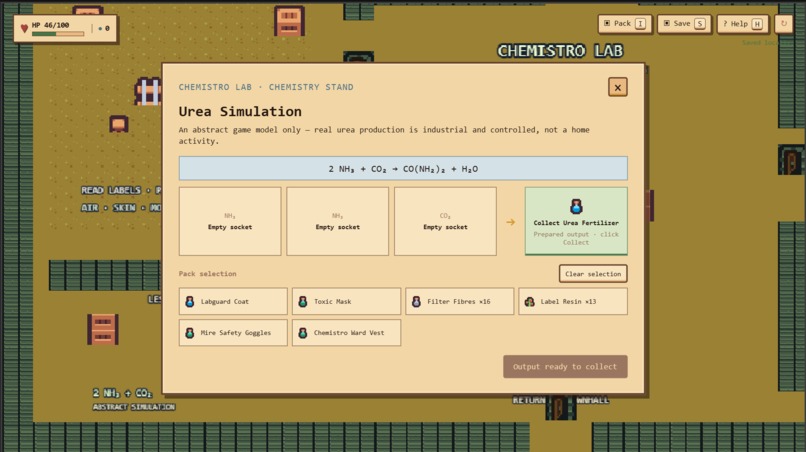Collect Urea Fertilizer output card

[x=576, y=221]
